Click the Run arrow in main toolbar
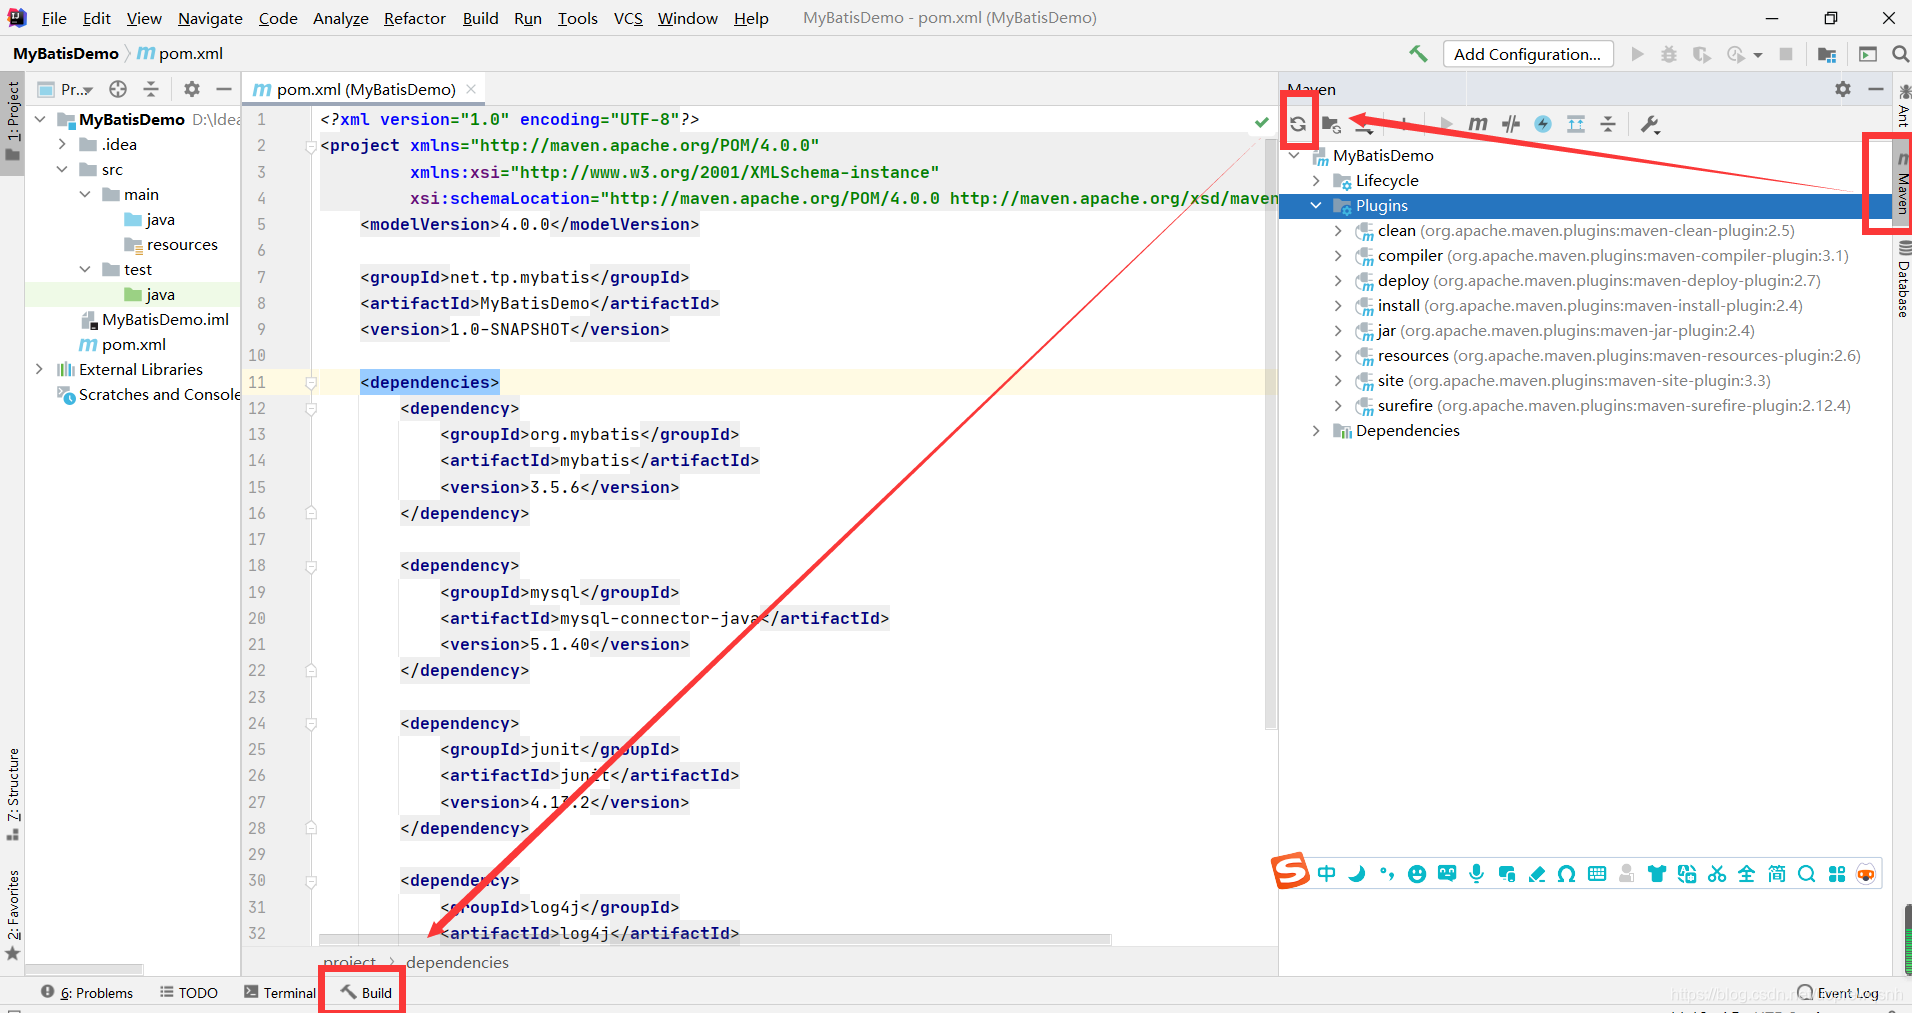This screenshot has width=1912, height=1013. [x=1637, y=54]
